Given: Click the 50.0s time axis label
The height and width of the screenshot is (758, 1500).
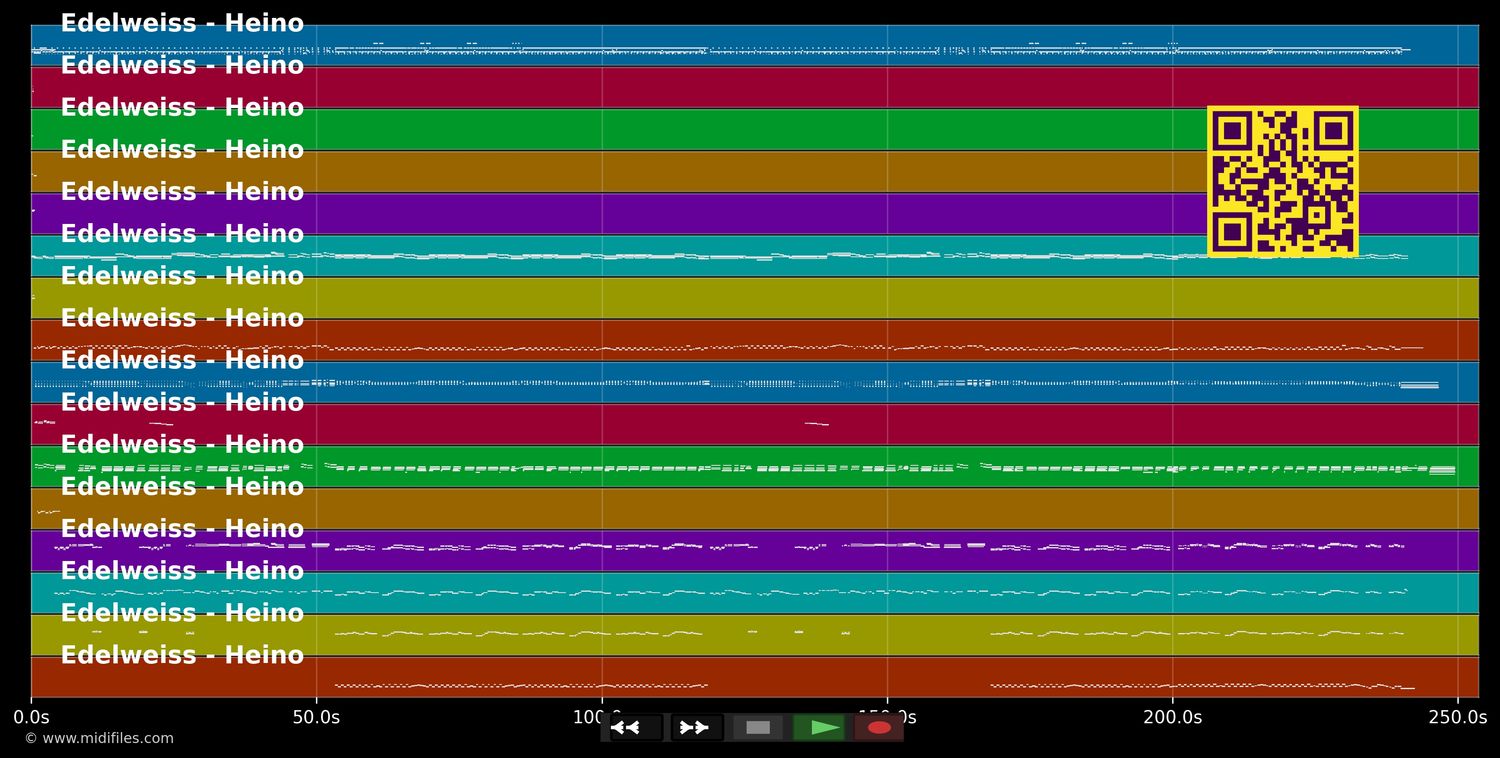Looking at the screenshot, I should [x=316, y=717].
